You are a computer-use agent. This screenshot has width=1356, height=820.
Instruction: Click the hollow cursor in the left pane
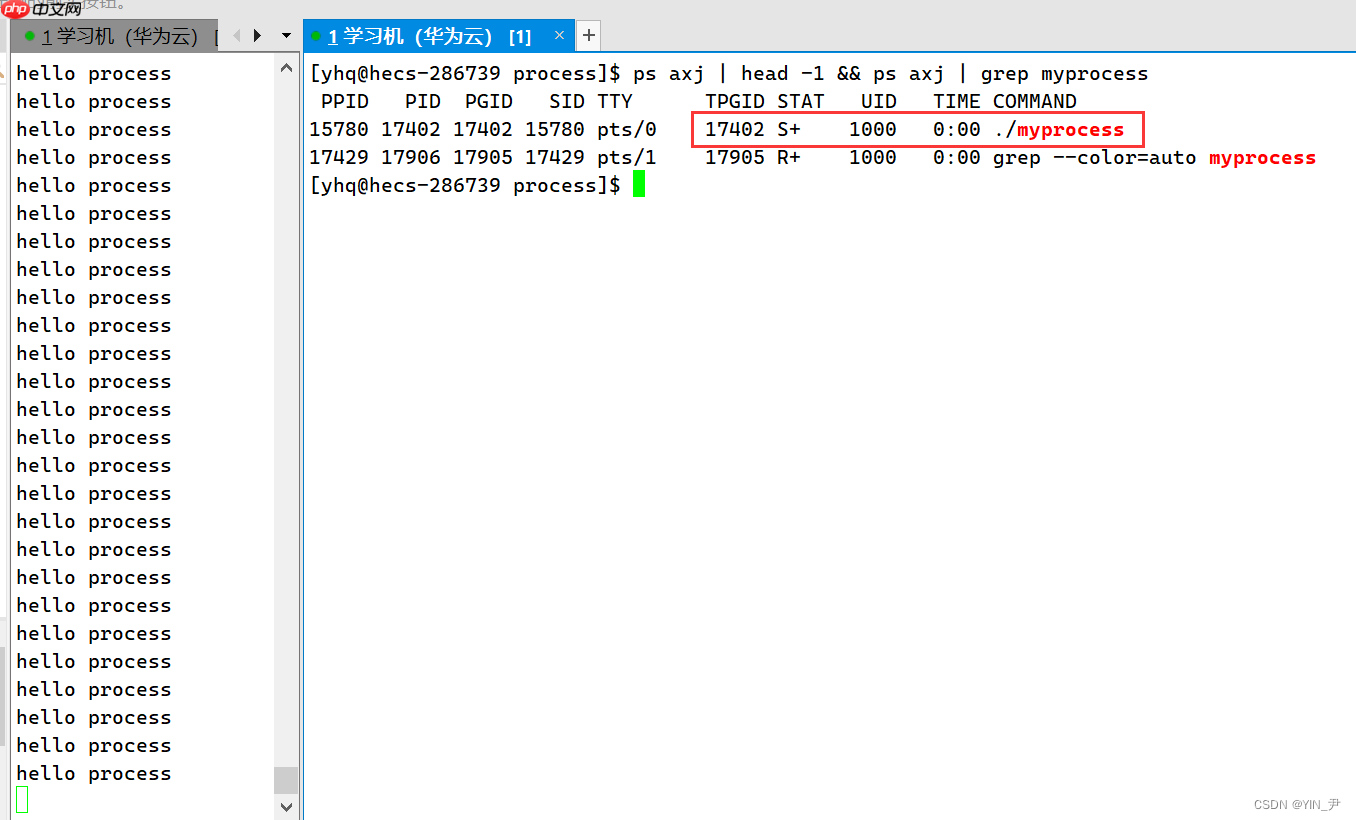pyautogui.click(x=22, y=800)
